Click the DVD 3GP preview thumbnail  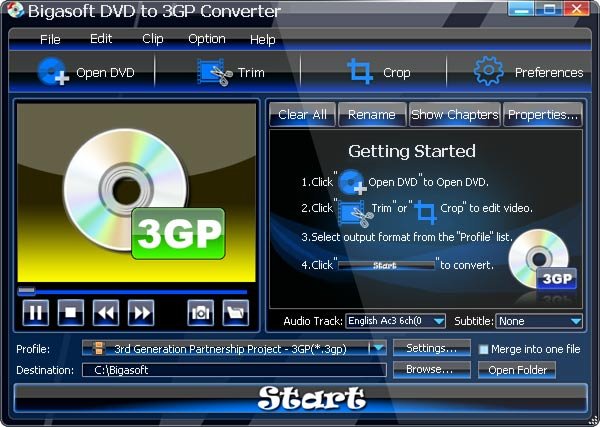[x=137, y=193]
